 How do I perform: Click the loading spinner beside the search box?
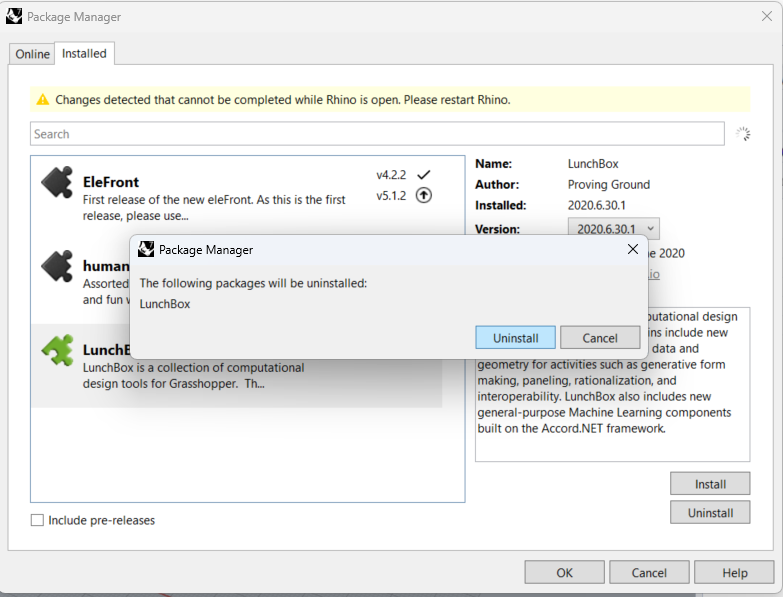tap(743, 134)
